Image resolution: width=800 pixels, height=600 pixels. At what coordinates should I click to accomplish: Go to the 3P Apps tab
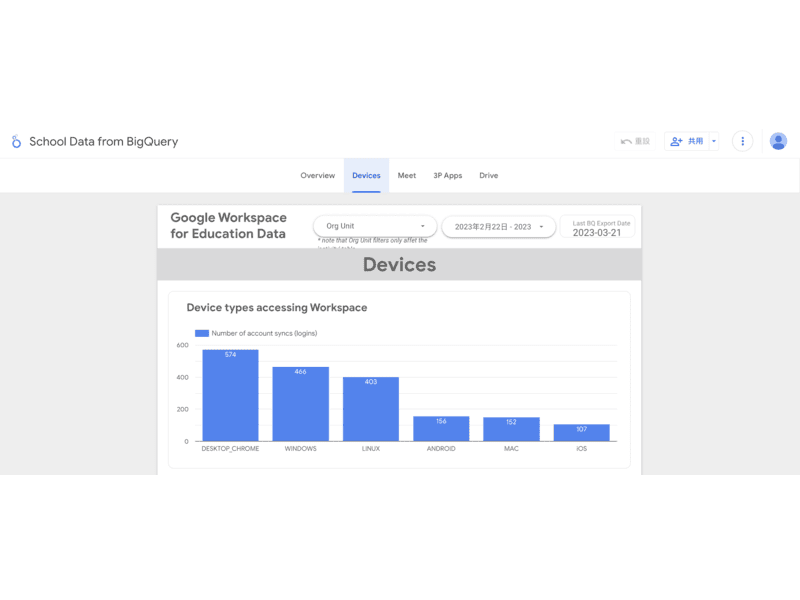(x=447, y=176)
